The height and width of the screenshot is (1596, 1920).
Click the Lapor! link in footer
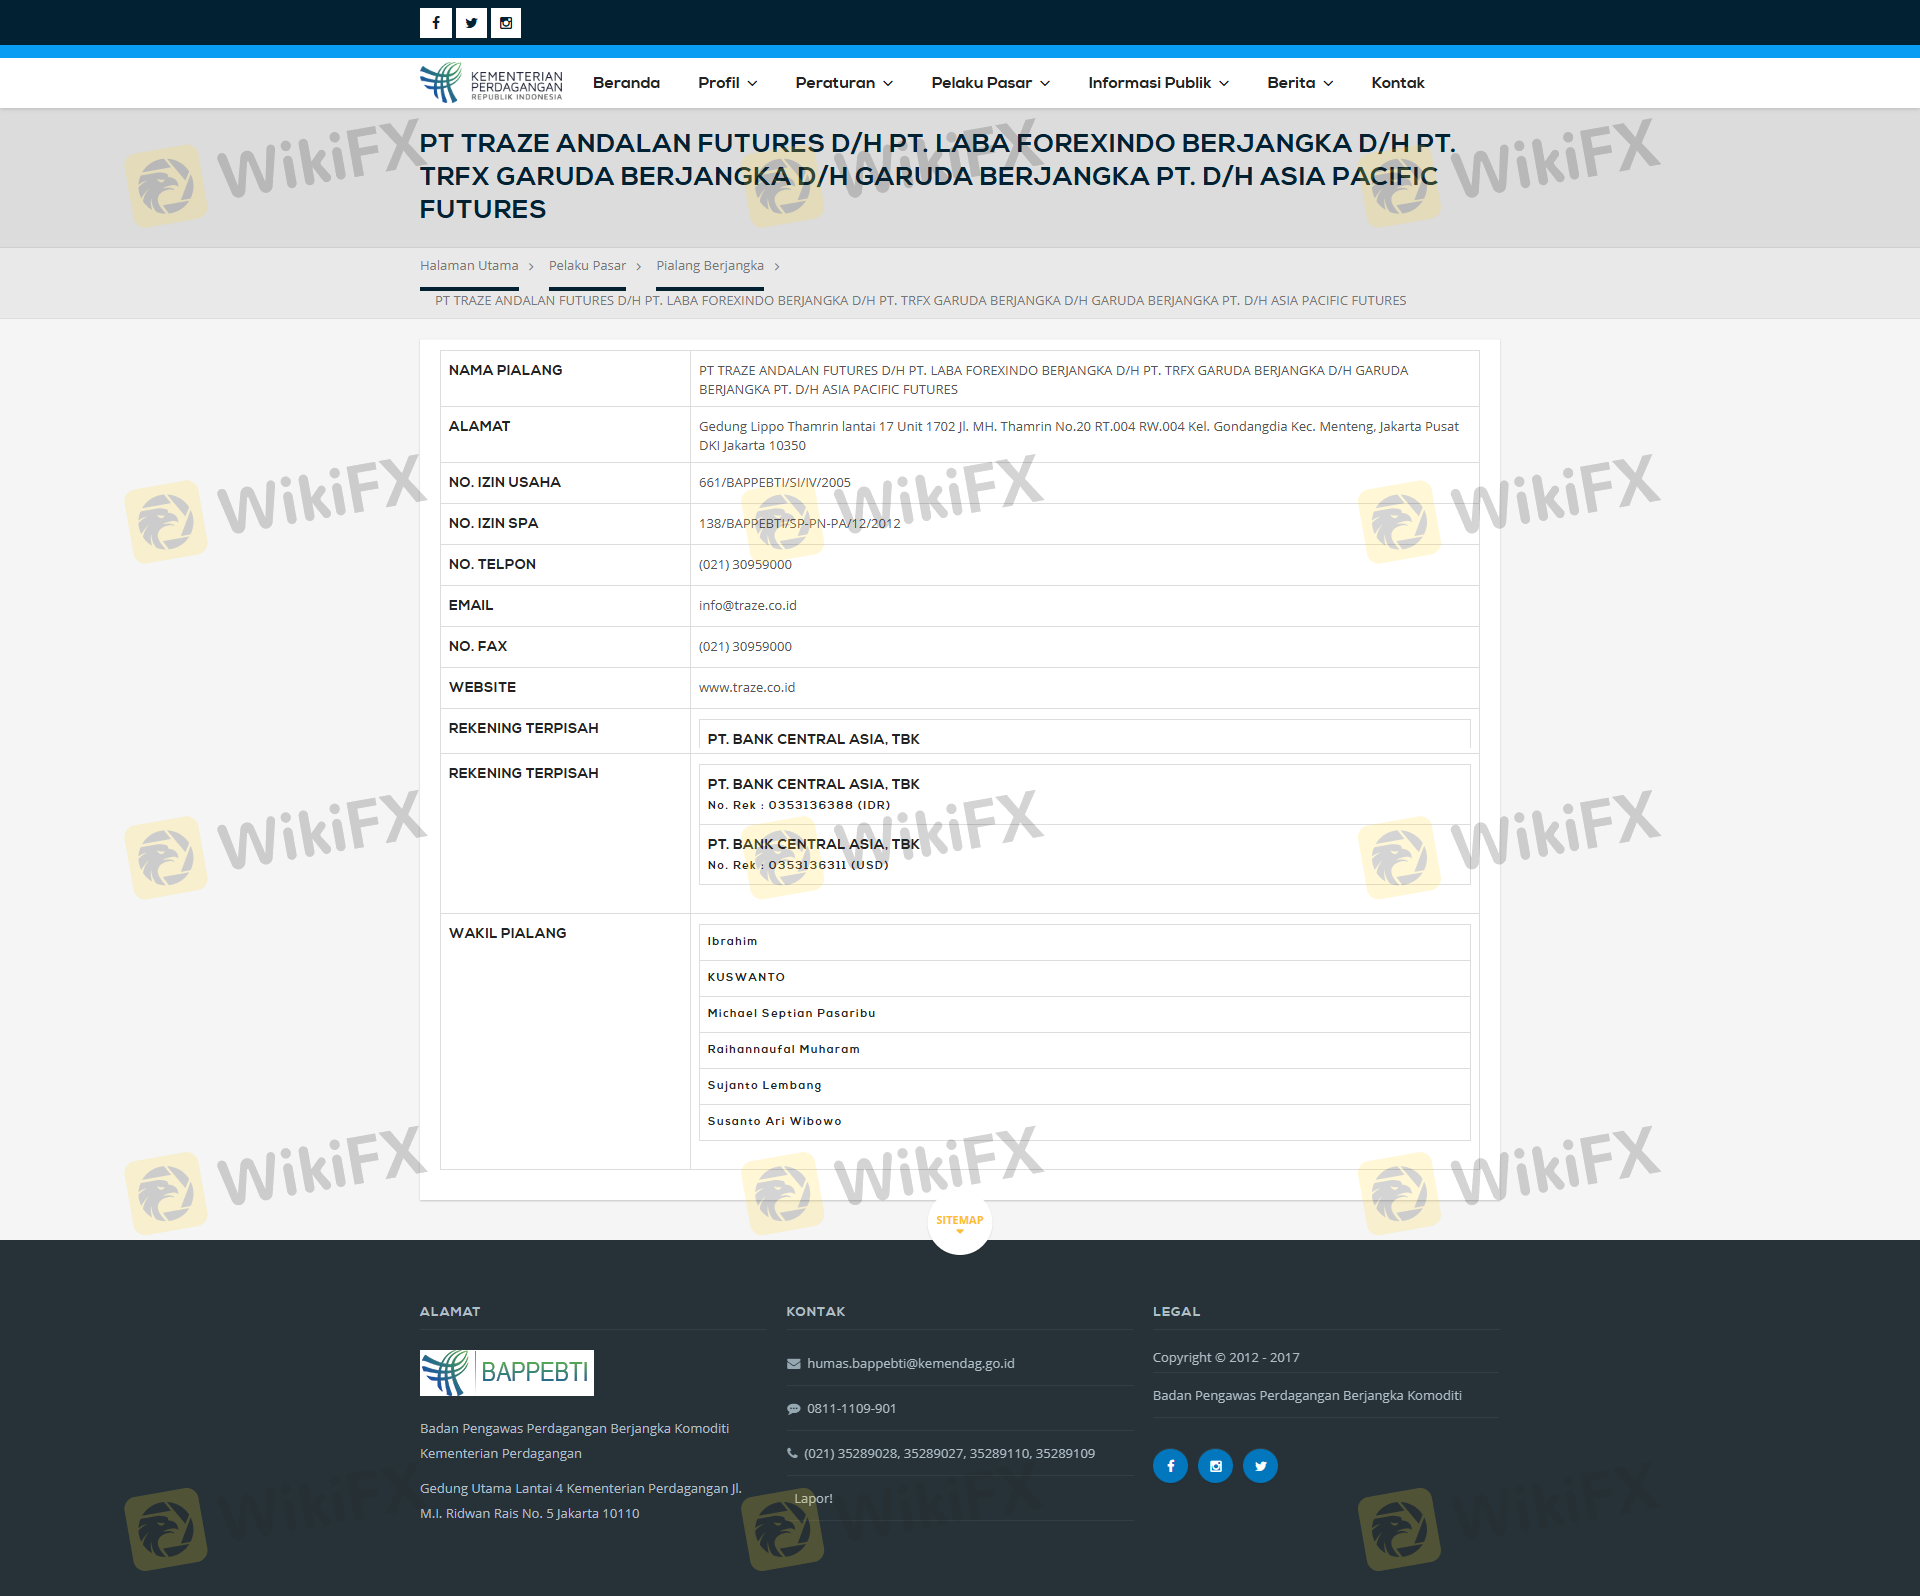(813, 1498)
